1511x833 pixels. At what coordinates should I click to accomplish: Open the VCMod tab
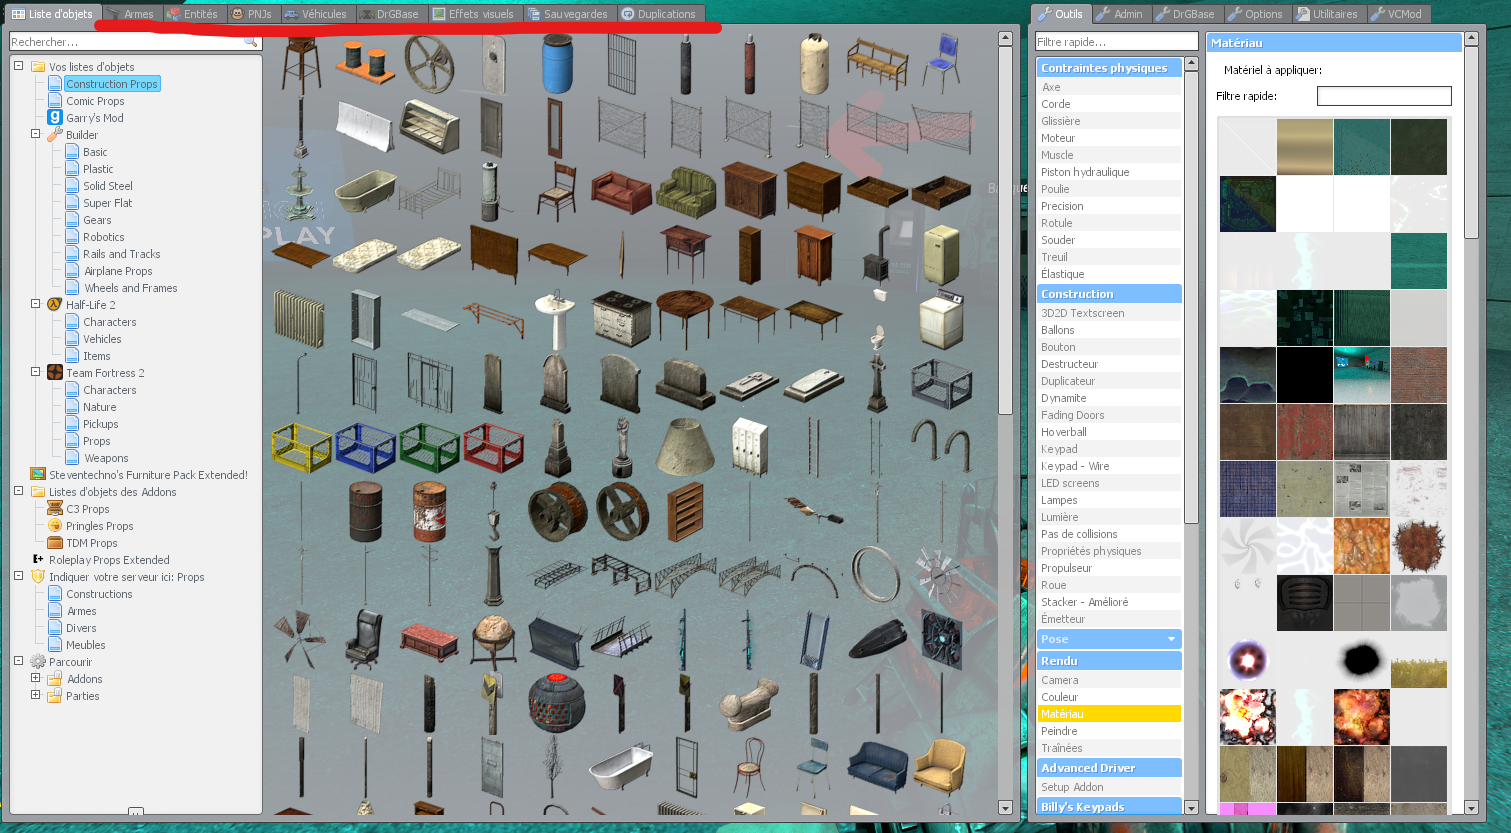coord(1396,14)
